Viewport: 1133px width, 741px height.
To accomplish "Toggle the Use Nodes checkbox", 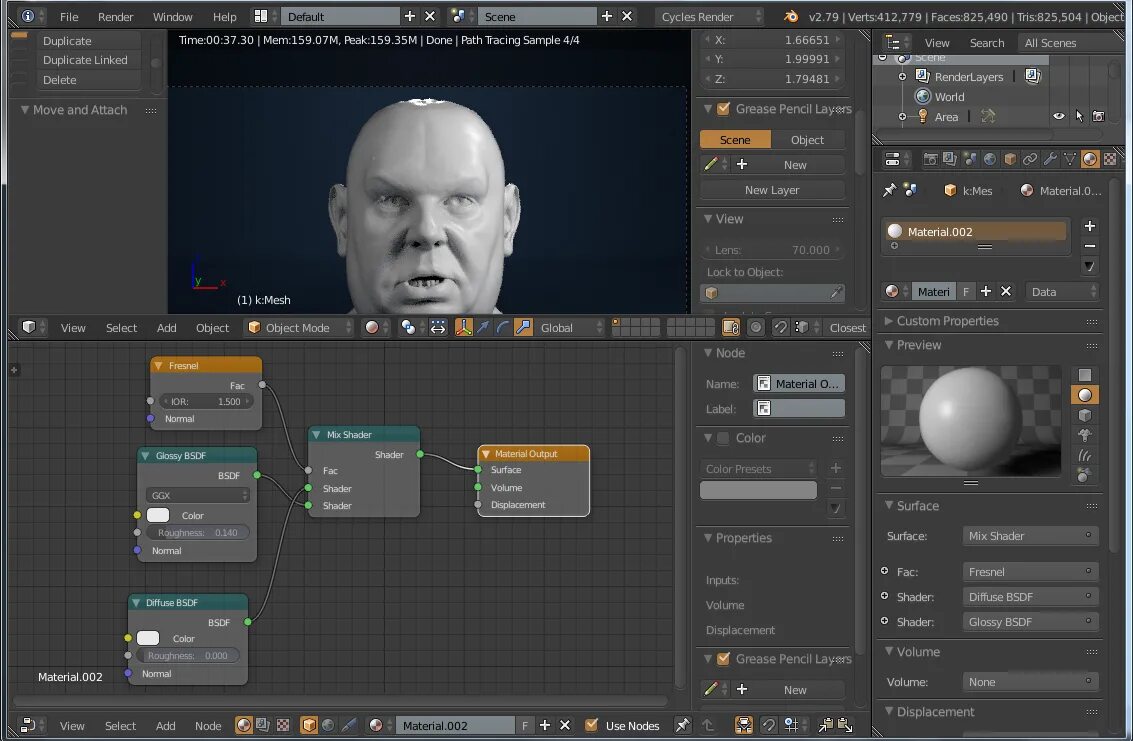I will coord(592,725).
